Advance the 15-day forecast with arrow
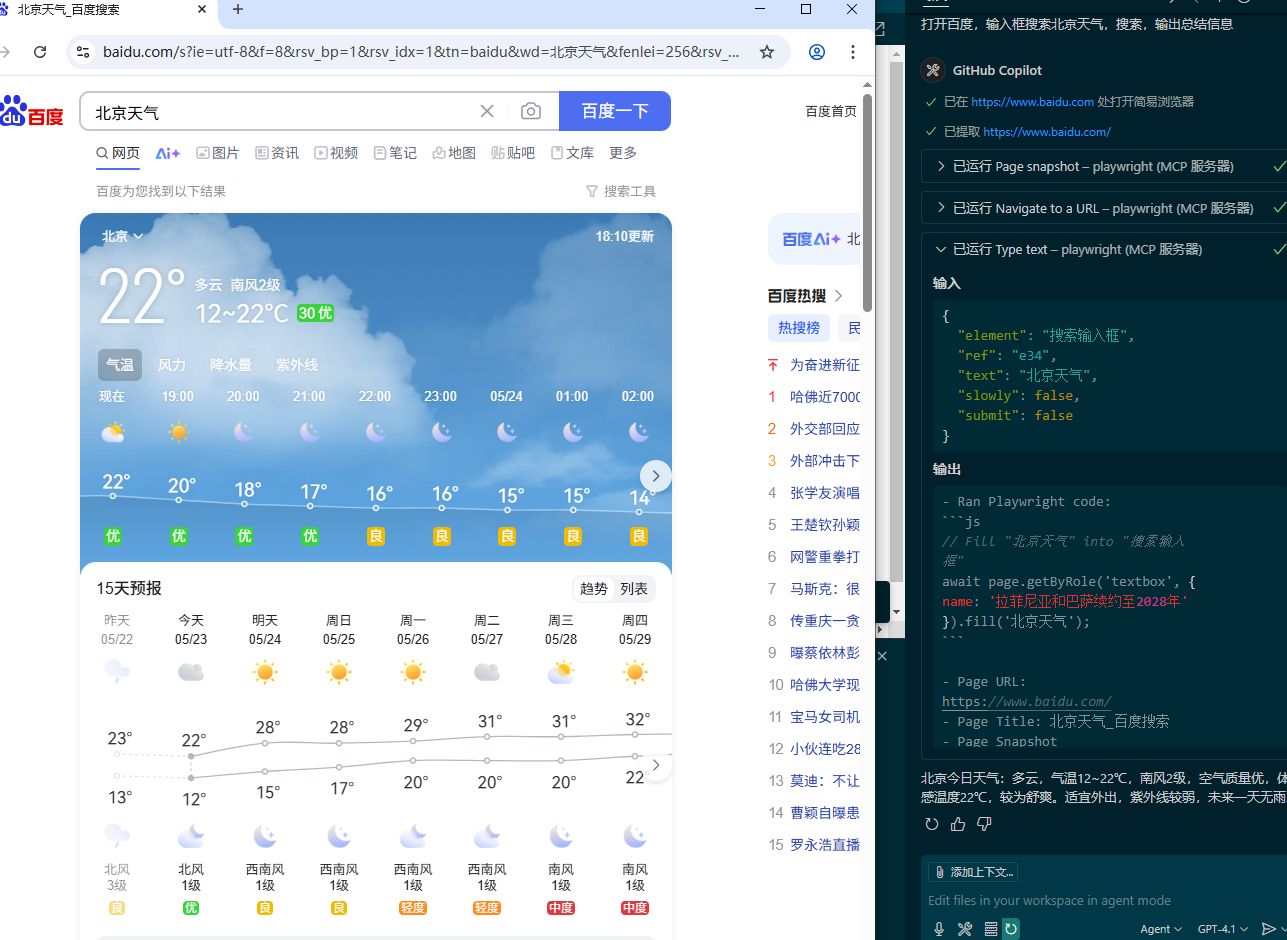This screenshot has height=940, width=1287. 656,765
